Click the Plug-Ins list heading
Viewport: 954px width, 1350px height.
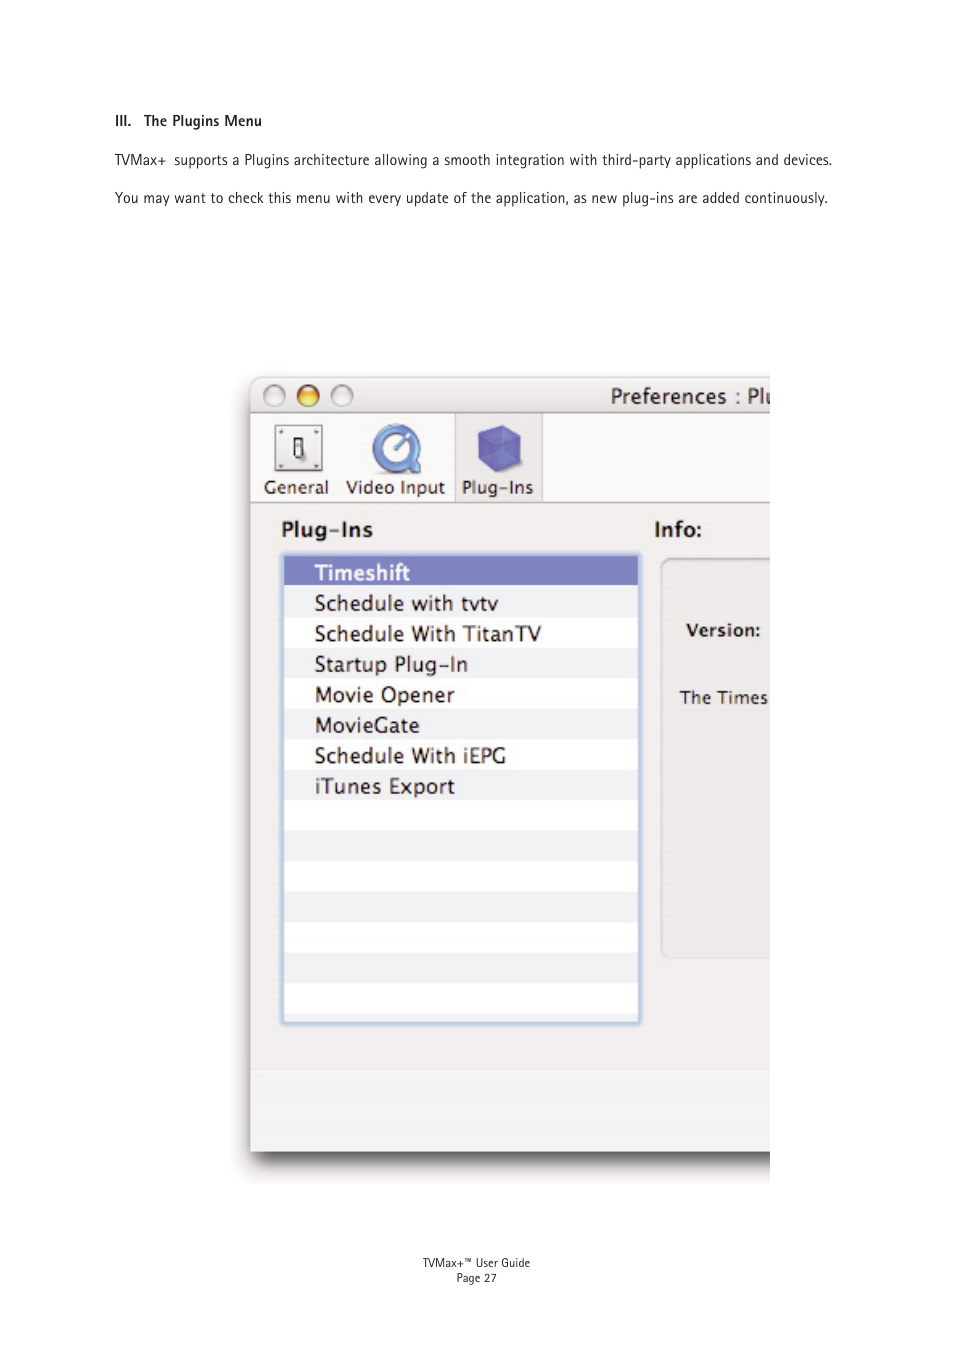(327, 530)
